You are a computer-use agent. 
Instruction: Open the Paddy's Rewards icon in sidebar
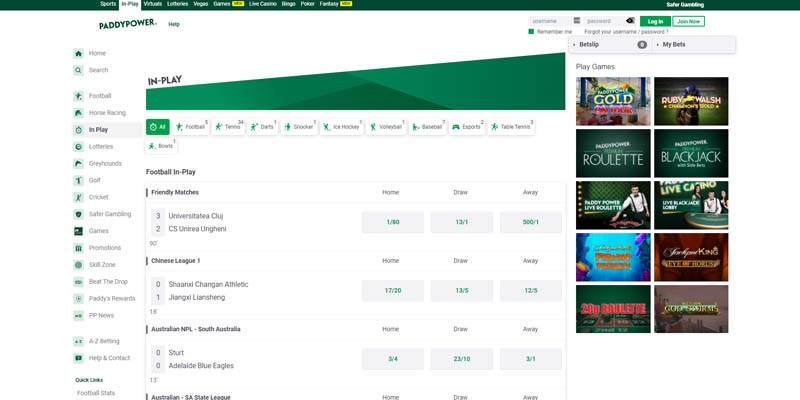click(x=78, y=298)
